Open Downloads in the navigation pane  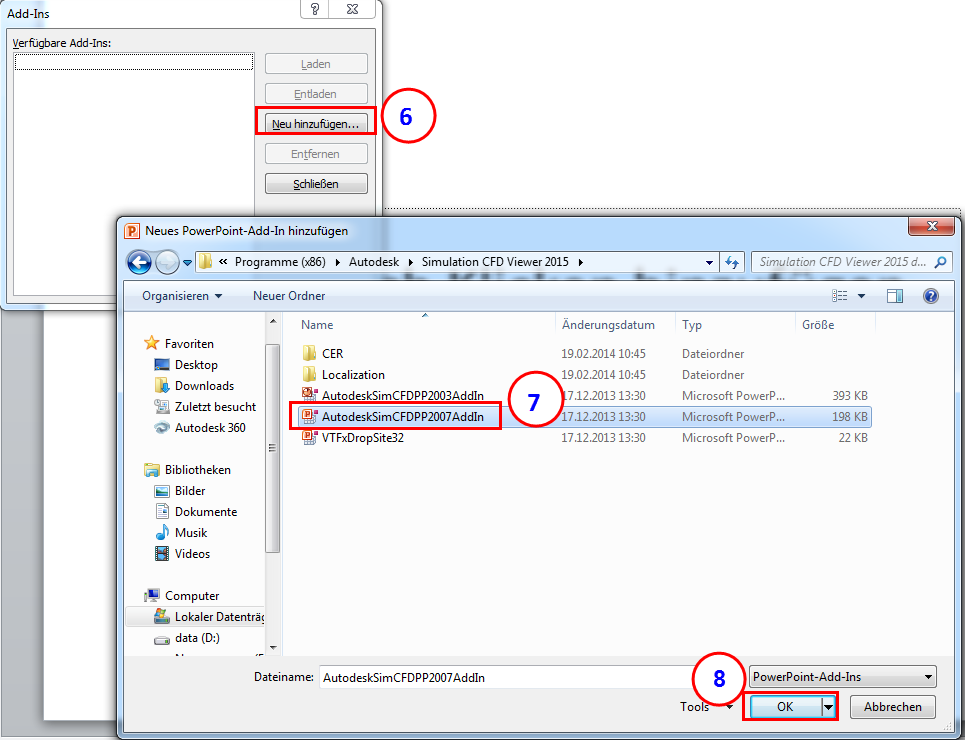pyautogui.click(x=204, y=385)
